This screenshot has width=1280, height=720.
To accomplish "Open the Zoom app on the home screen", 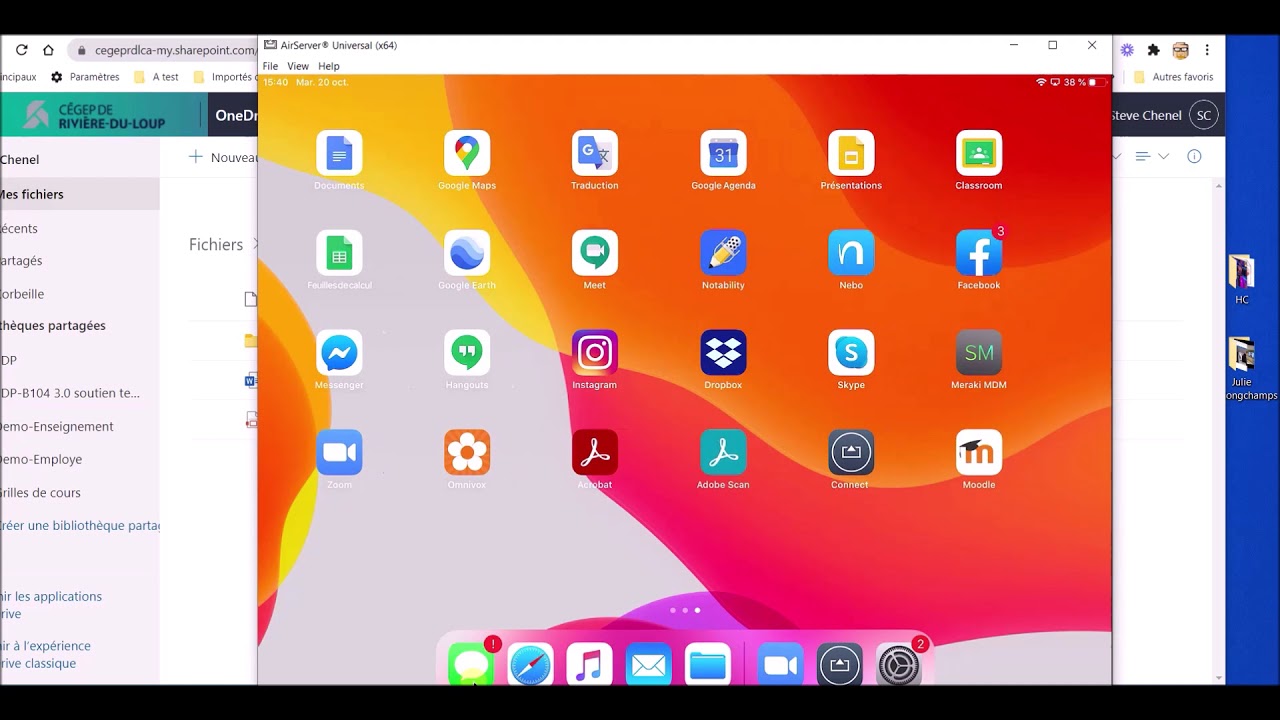I will [339, 453].
